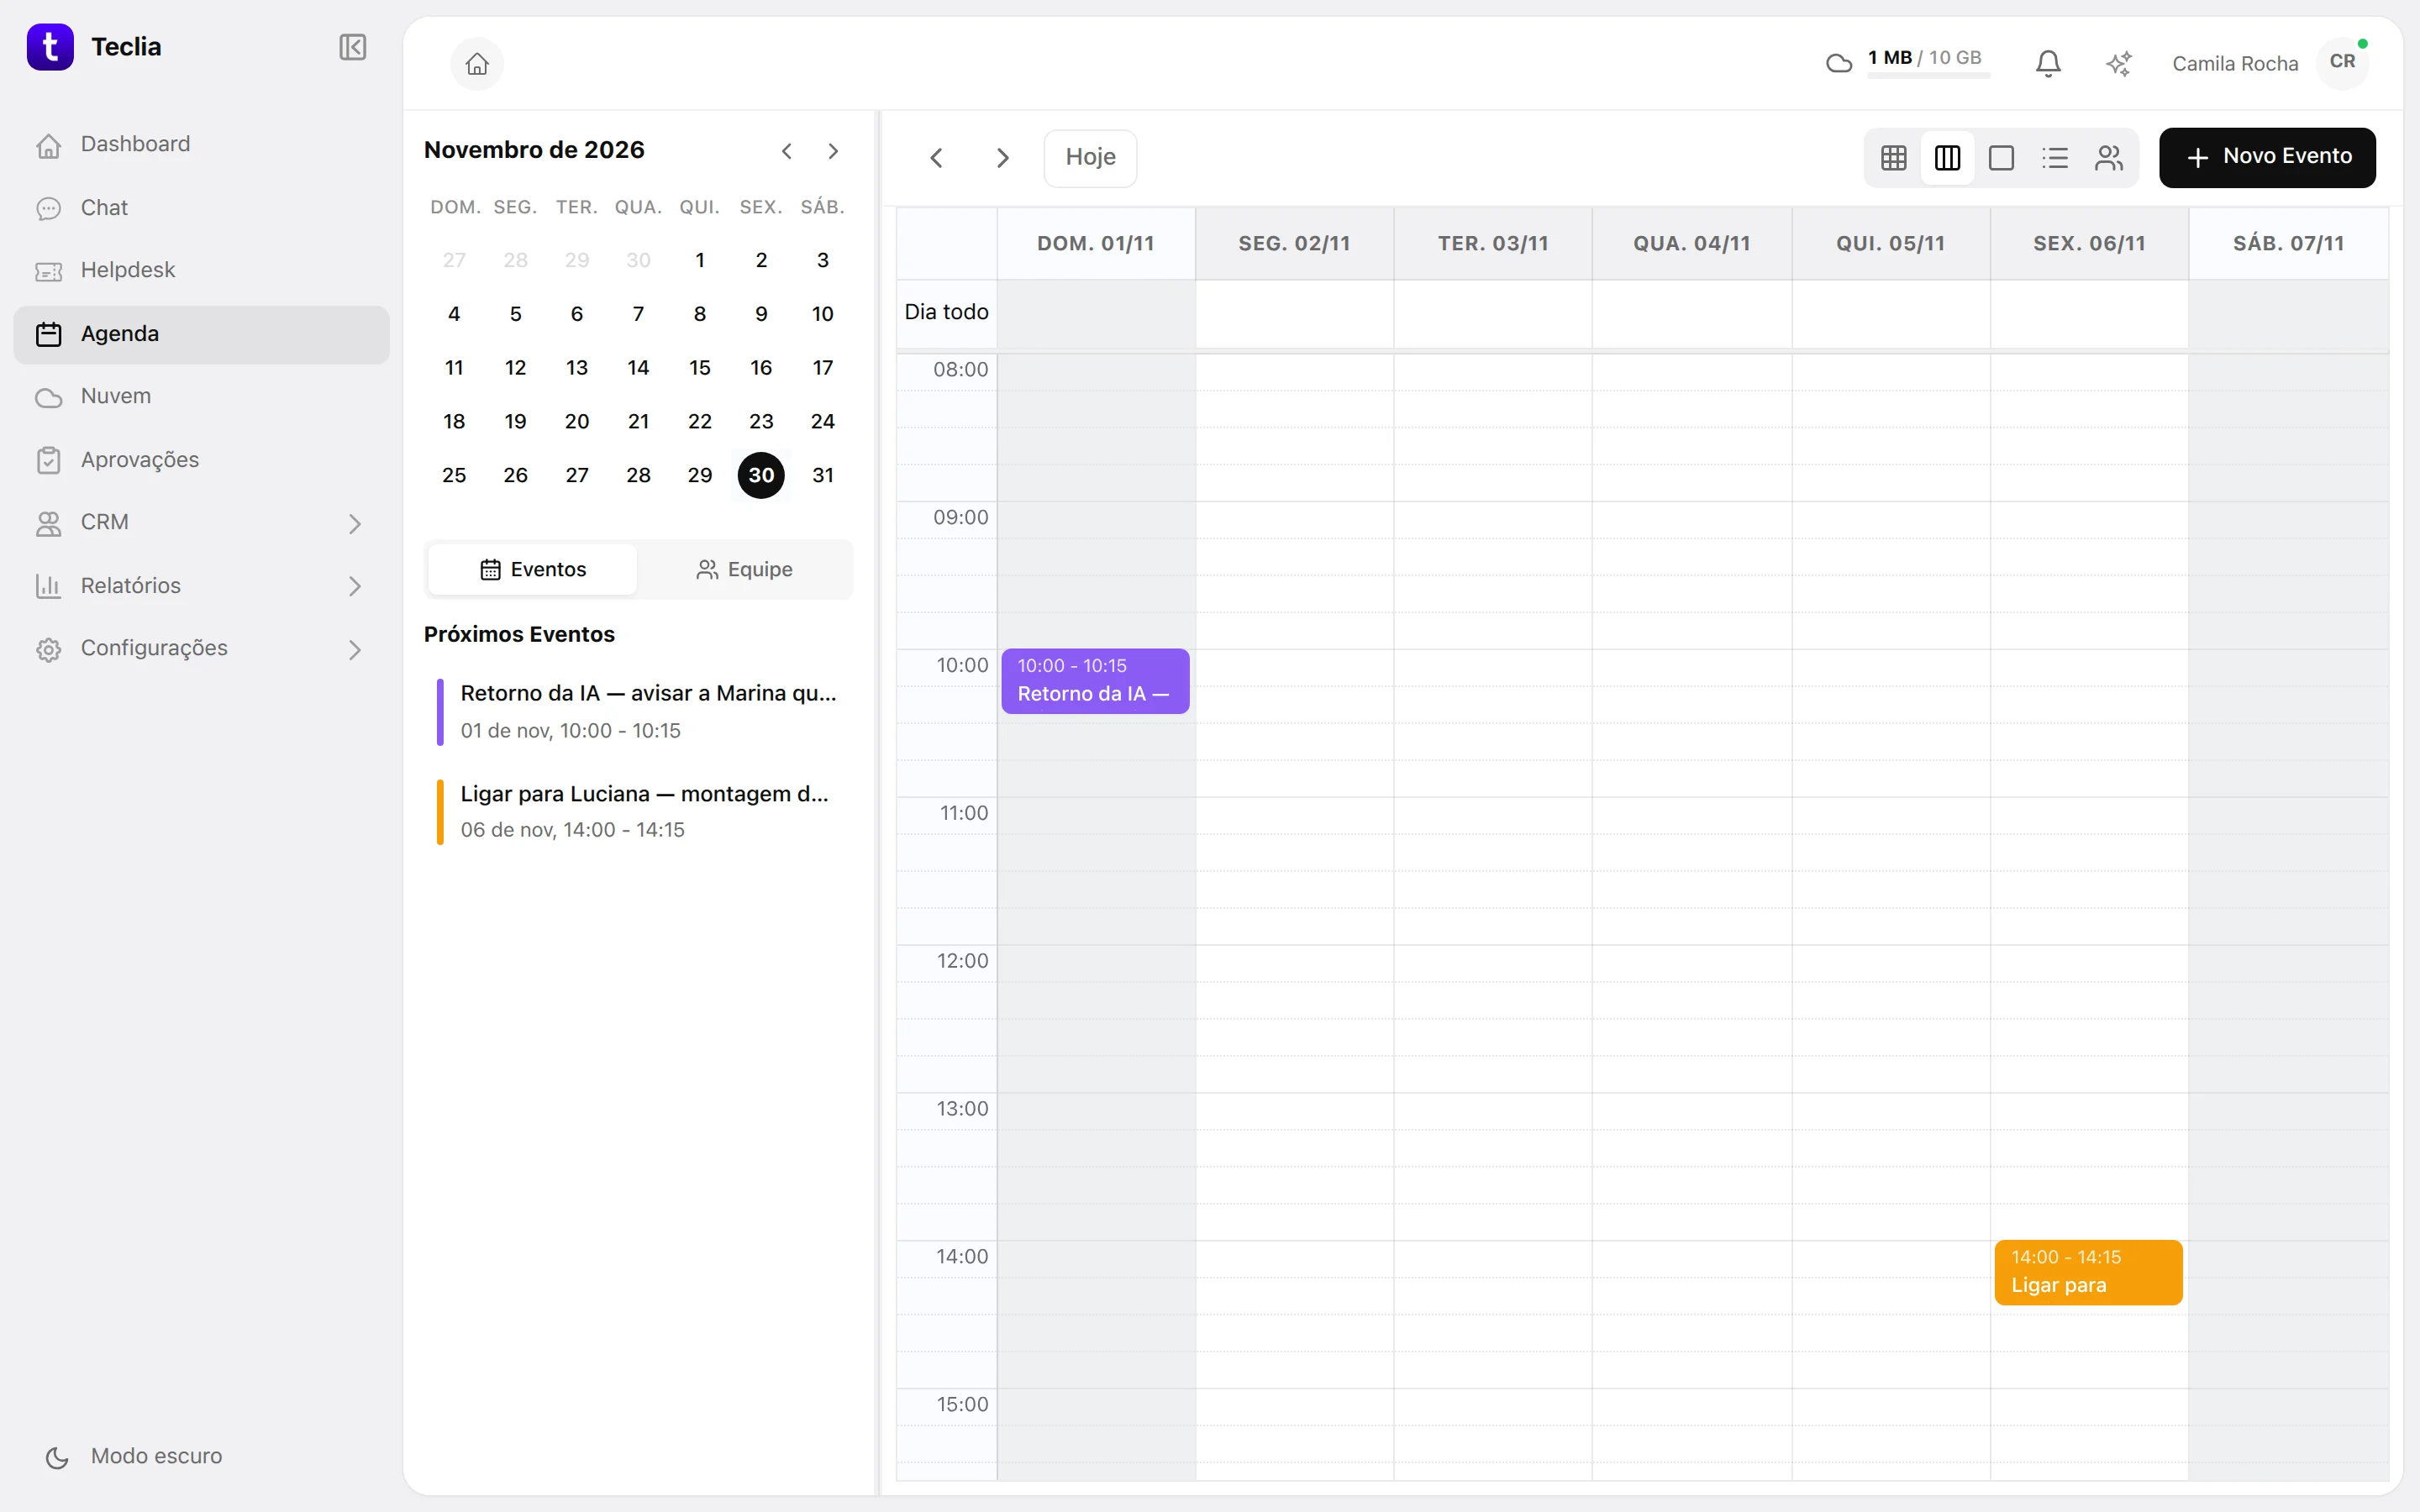2420x1512 pixels.
Task: Select Agenda in the sidebar
Action: pyautogui.click(x=201, y=334)
